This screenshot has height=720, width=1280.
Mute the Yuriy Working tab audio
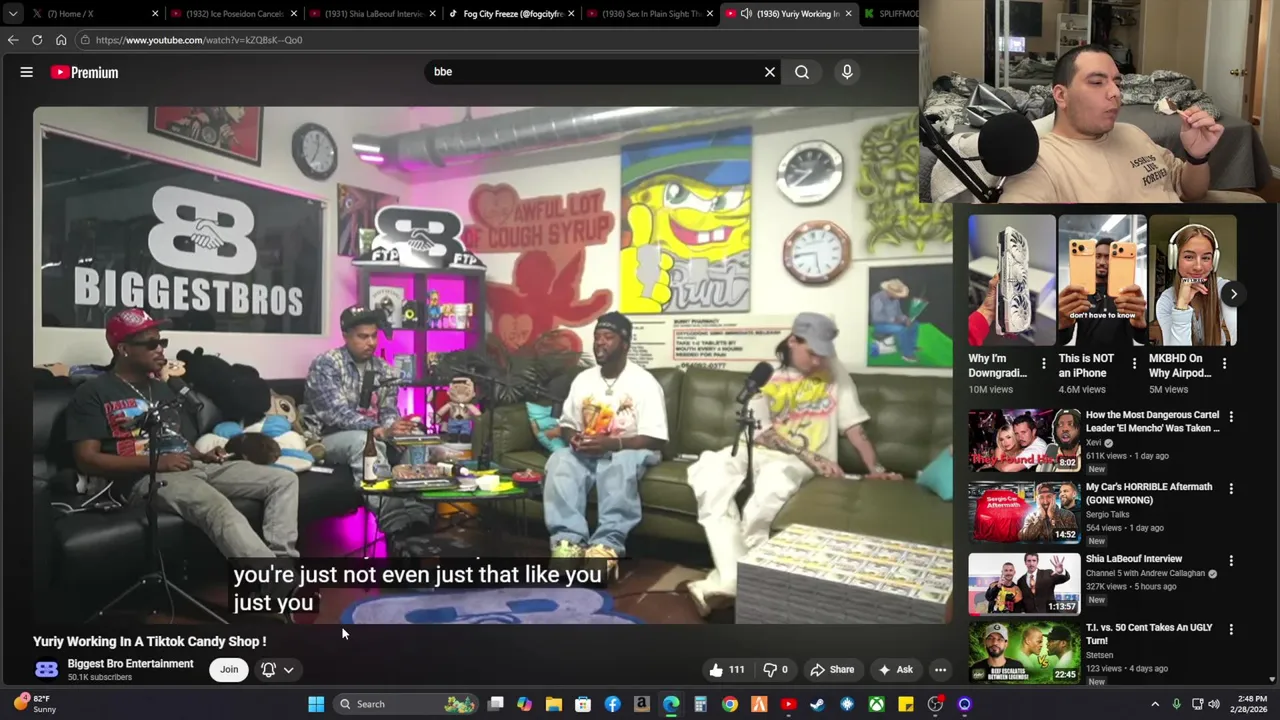746,14
